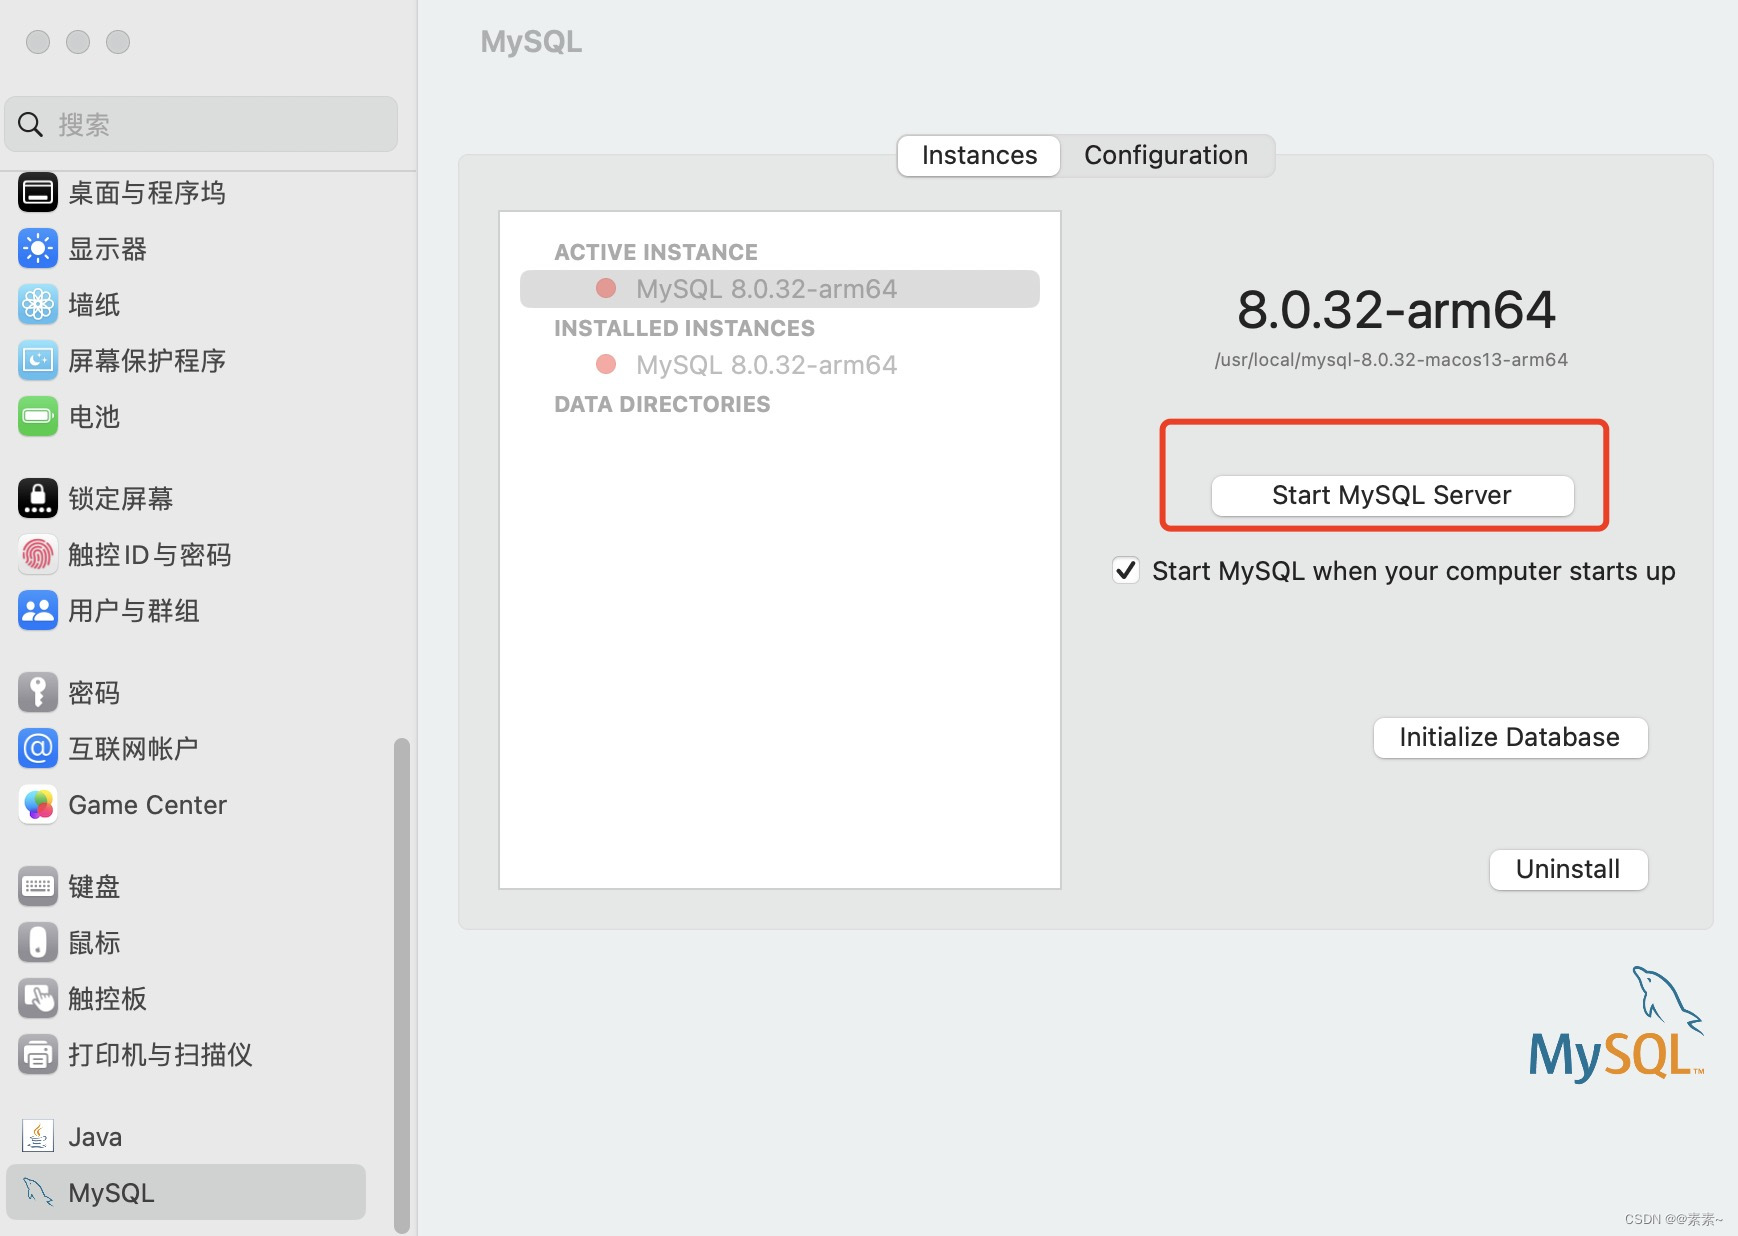
Task: Select active instance MySQL 8.0.32-arm64 row
Action: click(780, 289)
